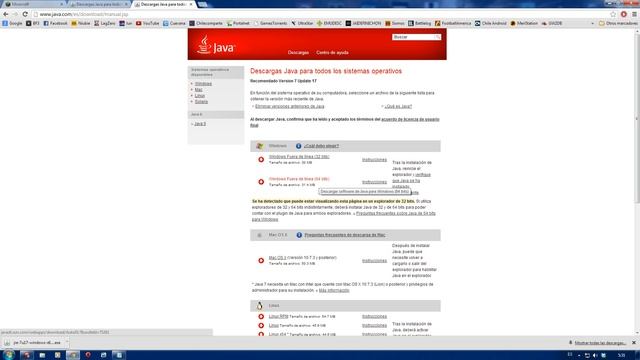Viewport: 640px width, 360px height.
Task: Open the Google bookmark
Action: pos(13,24)
